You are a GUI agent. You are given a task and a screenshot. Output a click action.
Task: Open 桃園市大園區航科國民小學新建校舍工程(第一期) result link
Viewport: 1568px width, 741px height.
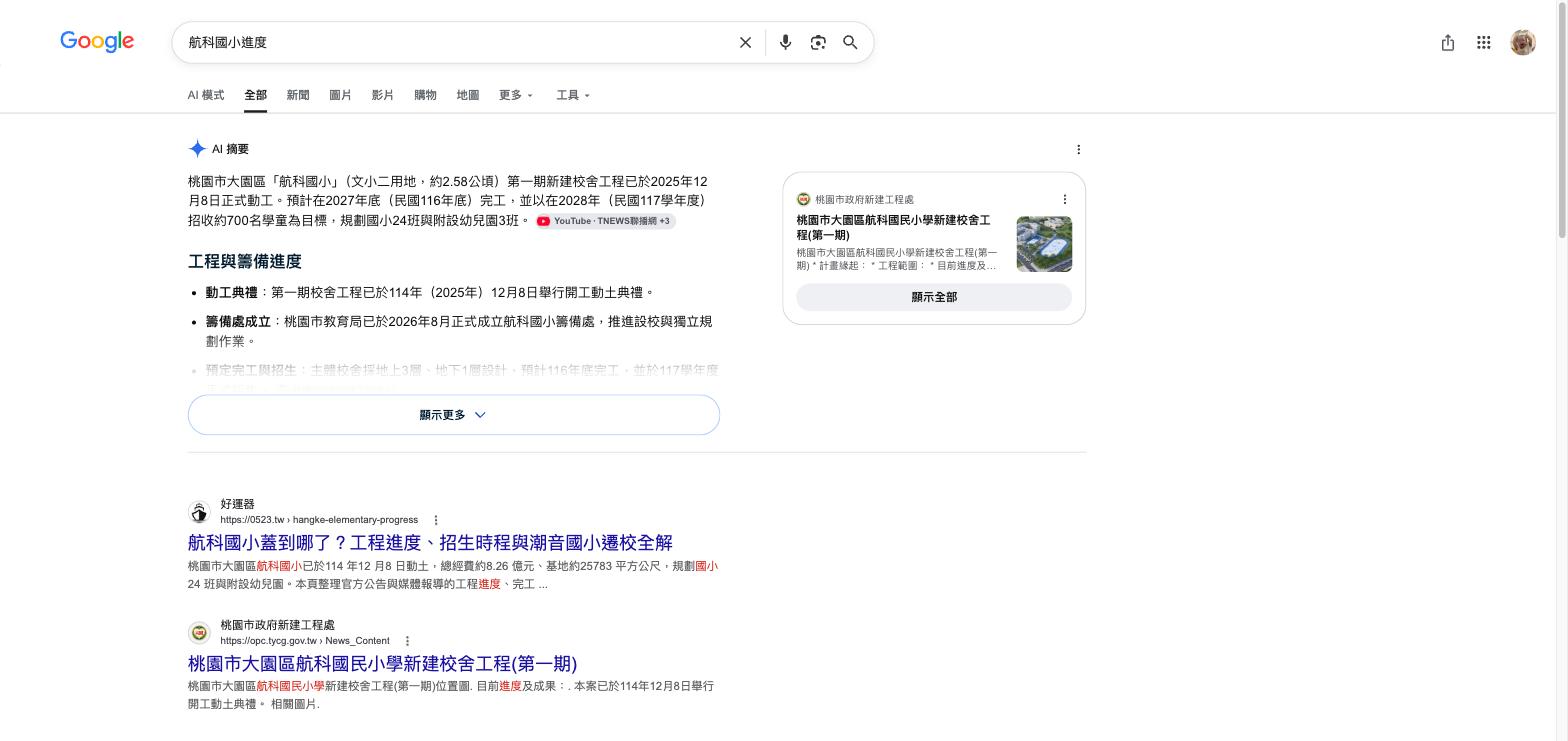(x=382, y=663)
